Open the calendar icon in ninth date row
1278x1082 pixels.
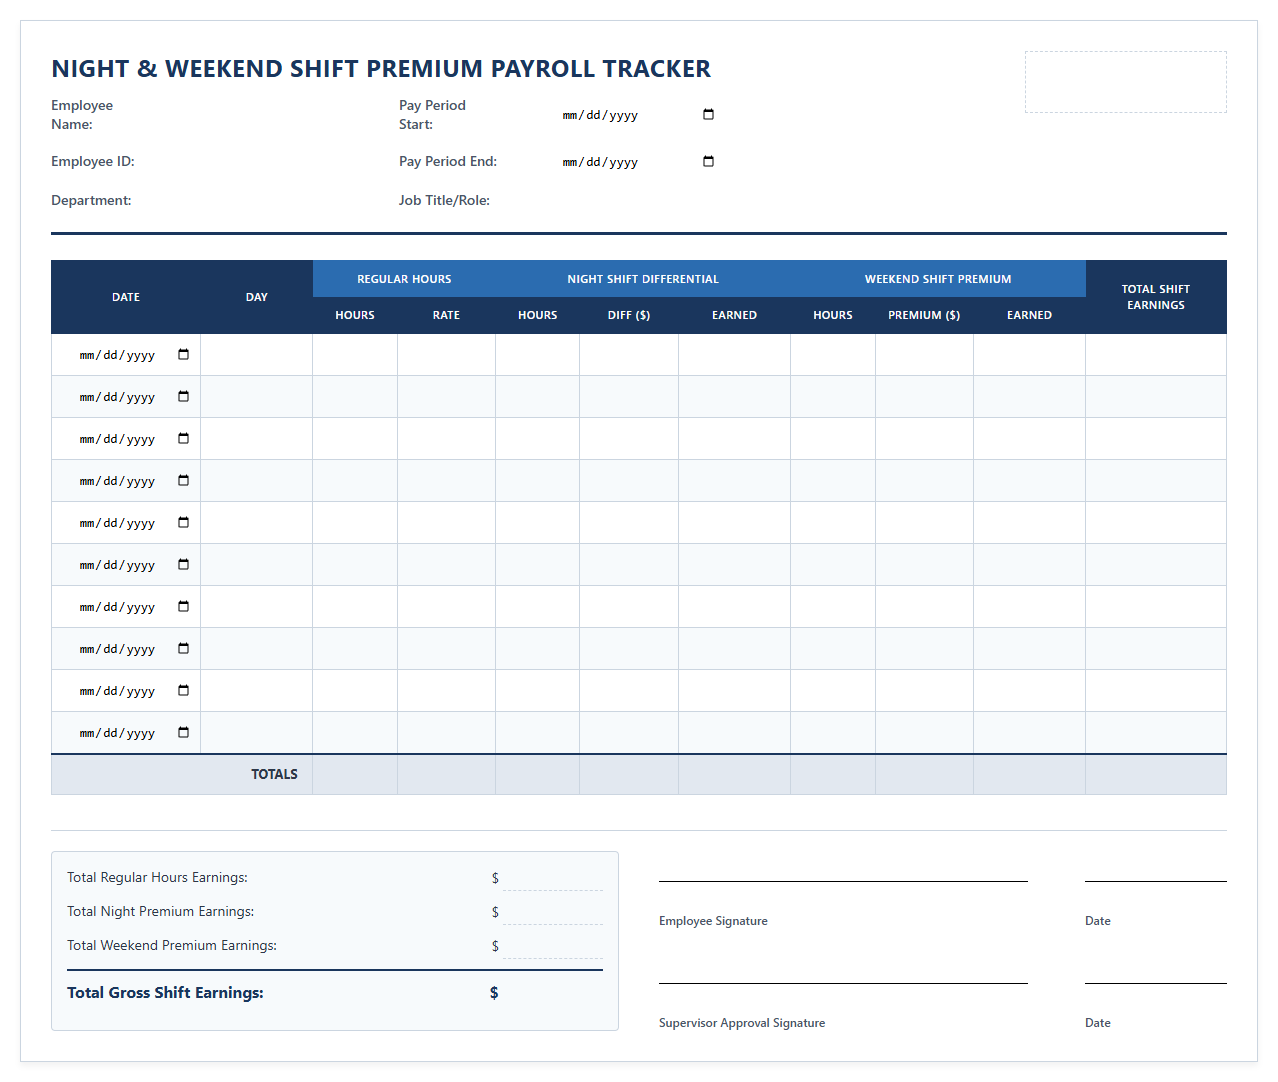pyautogui.click(x=183, y=690)
